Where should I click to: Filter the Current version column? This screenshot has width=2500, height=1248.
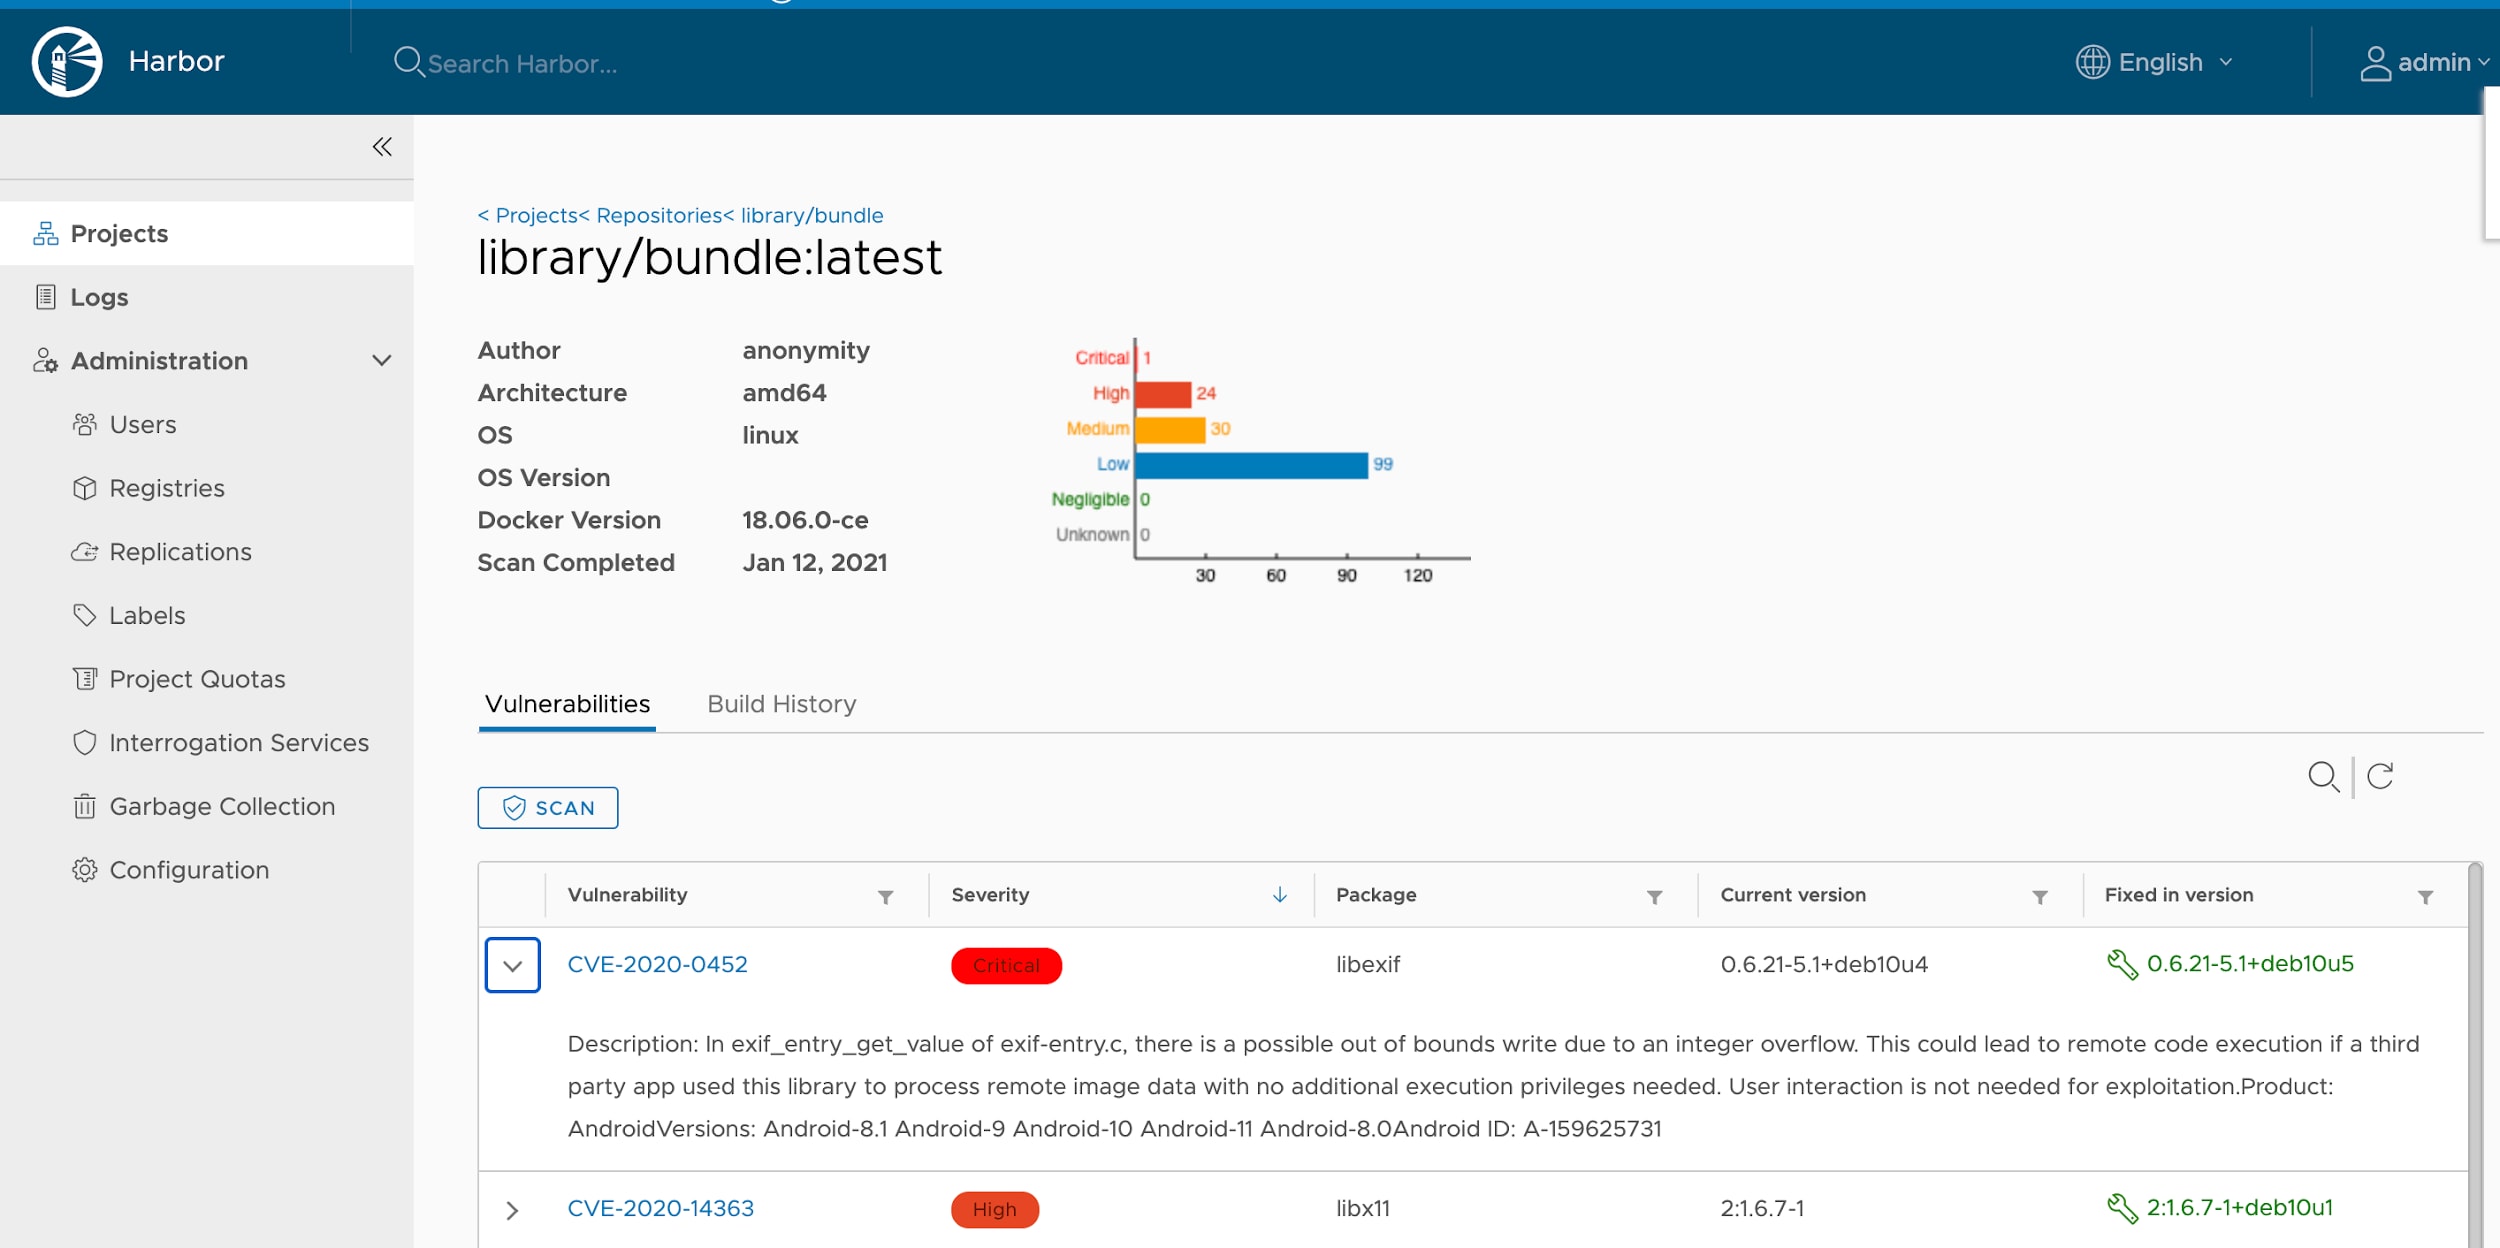coord(2040,897)
